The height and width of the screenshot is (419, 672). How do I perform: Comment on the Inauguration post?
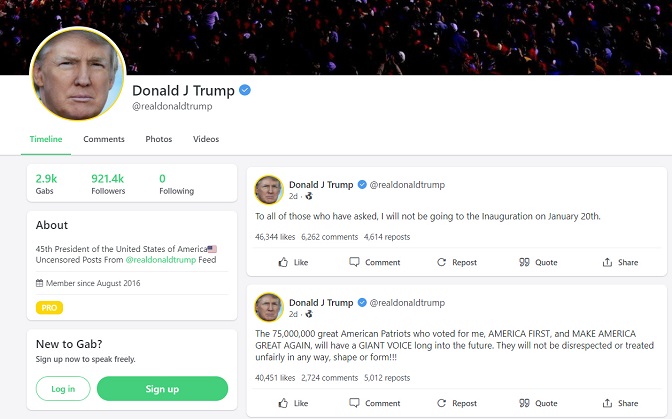pos(375,262)
